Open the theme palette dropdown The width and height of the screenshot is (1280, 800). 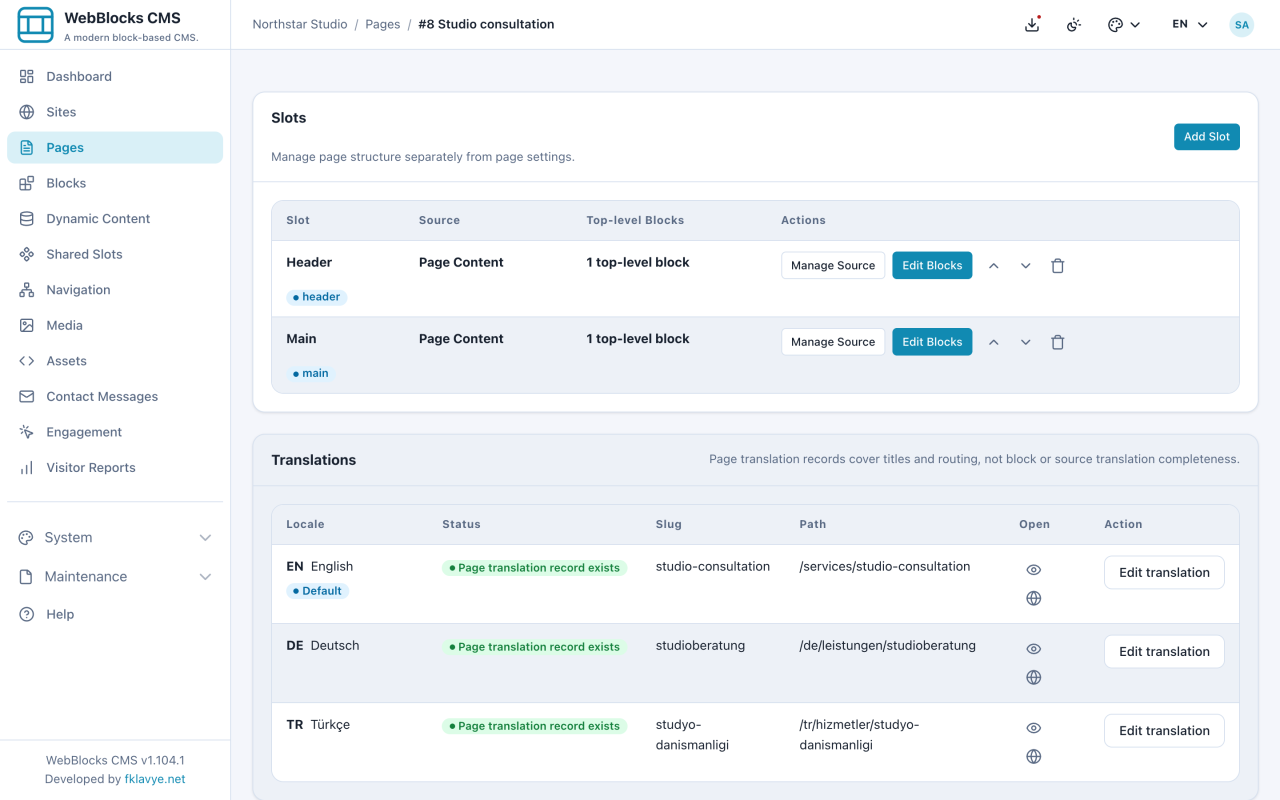pyautogui.click(x=1124, y=25)
